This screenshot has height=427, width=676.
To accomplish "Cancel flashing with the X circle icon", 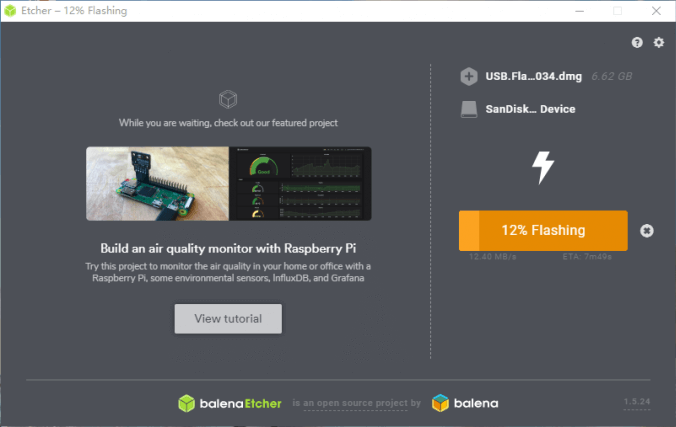I will [x=646, y=231].
